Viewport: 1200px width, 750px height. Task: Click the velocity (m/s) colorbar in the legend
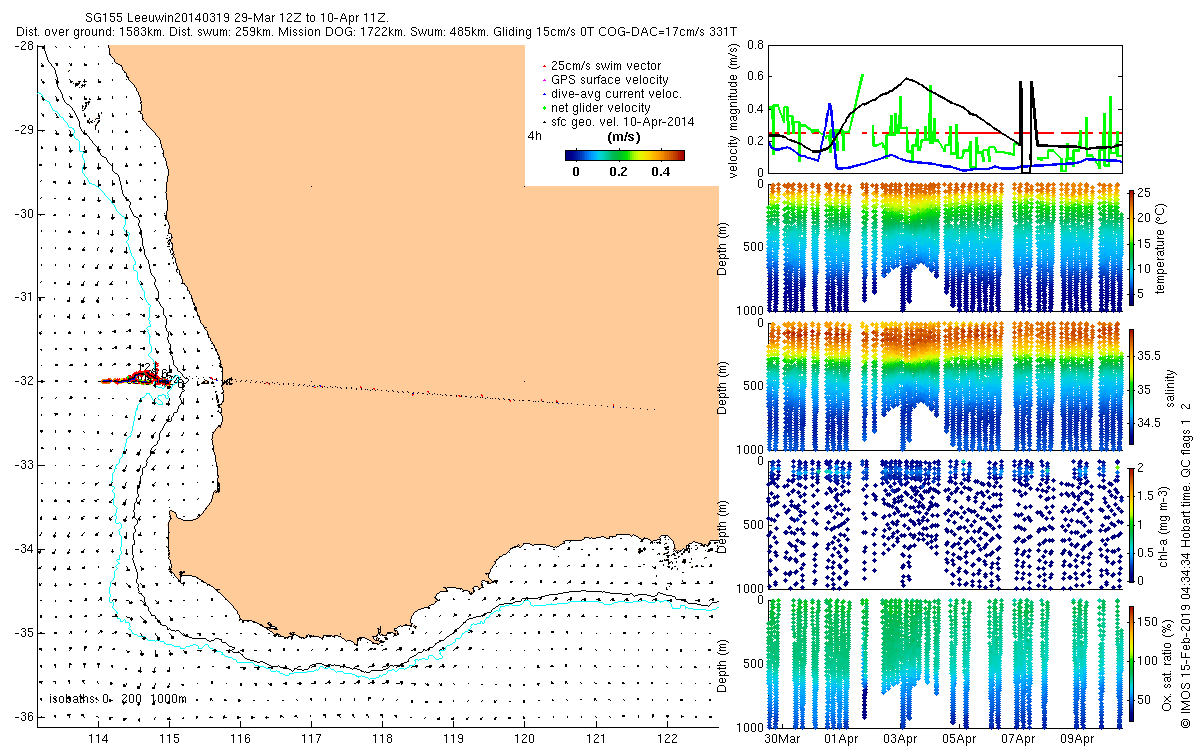click(x=625, y=155)
